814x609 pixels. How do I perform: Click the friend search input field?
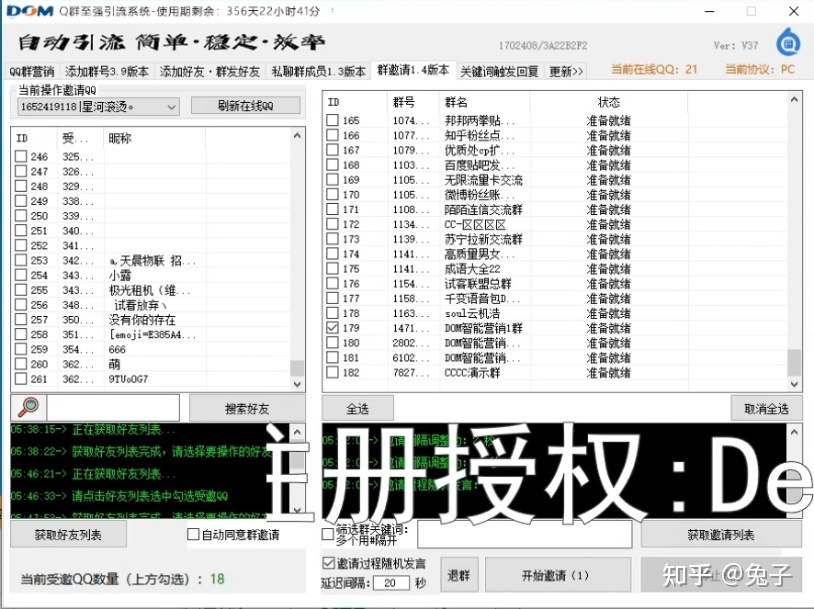[x=113, y=408]
